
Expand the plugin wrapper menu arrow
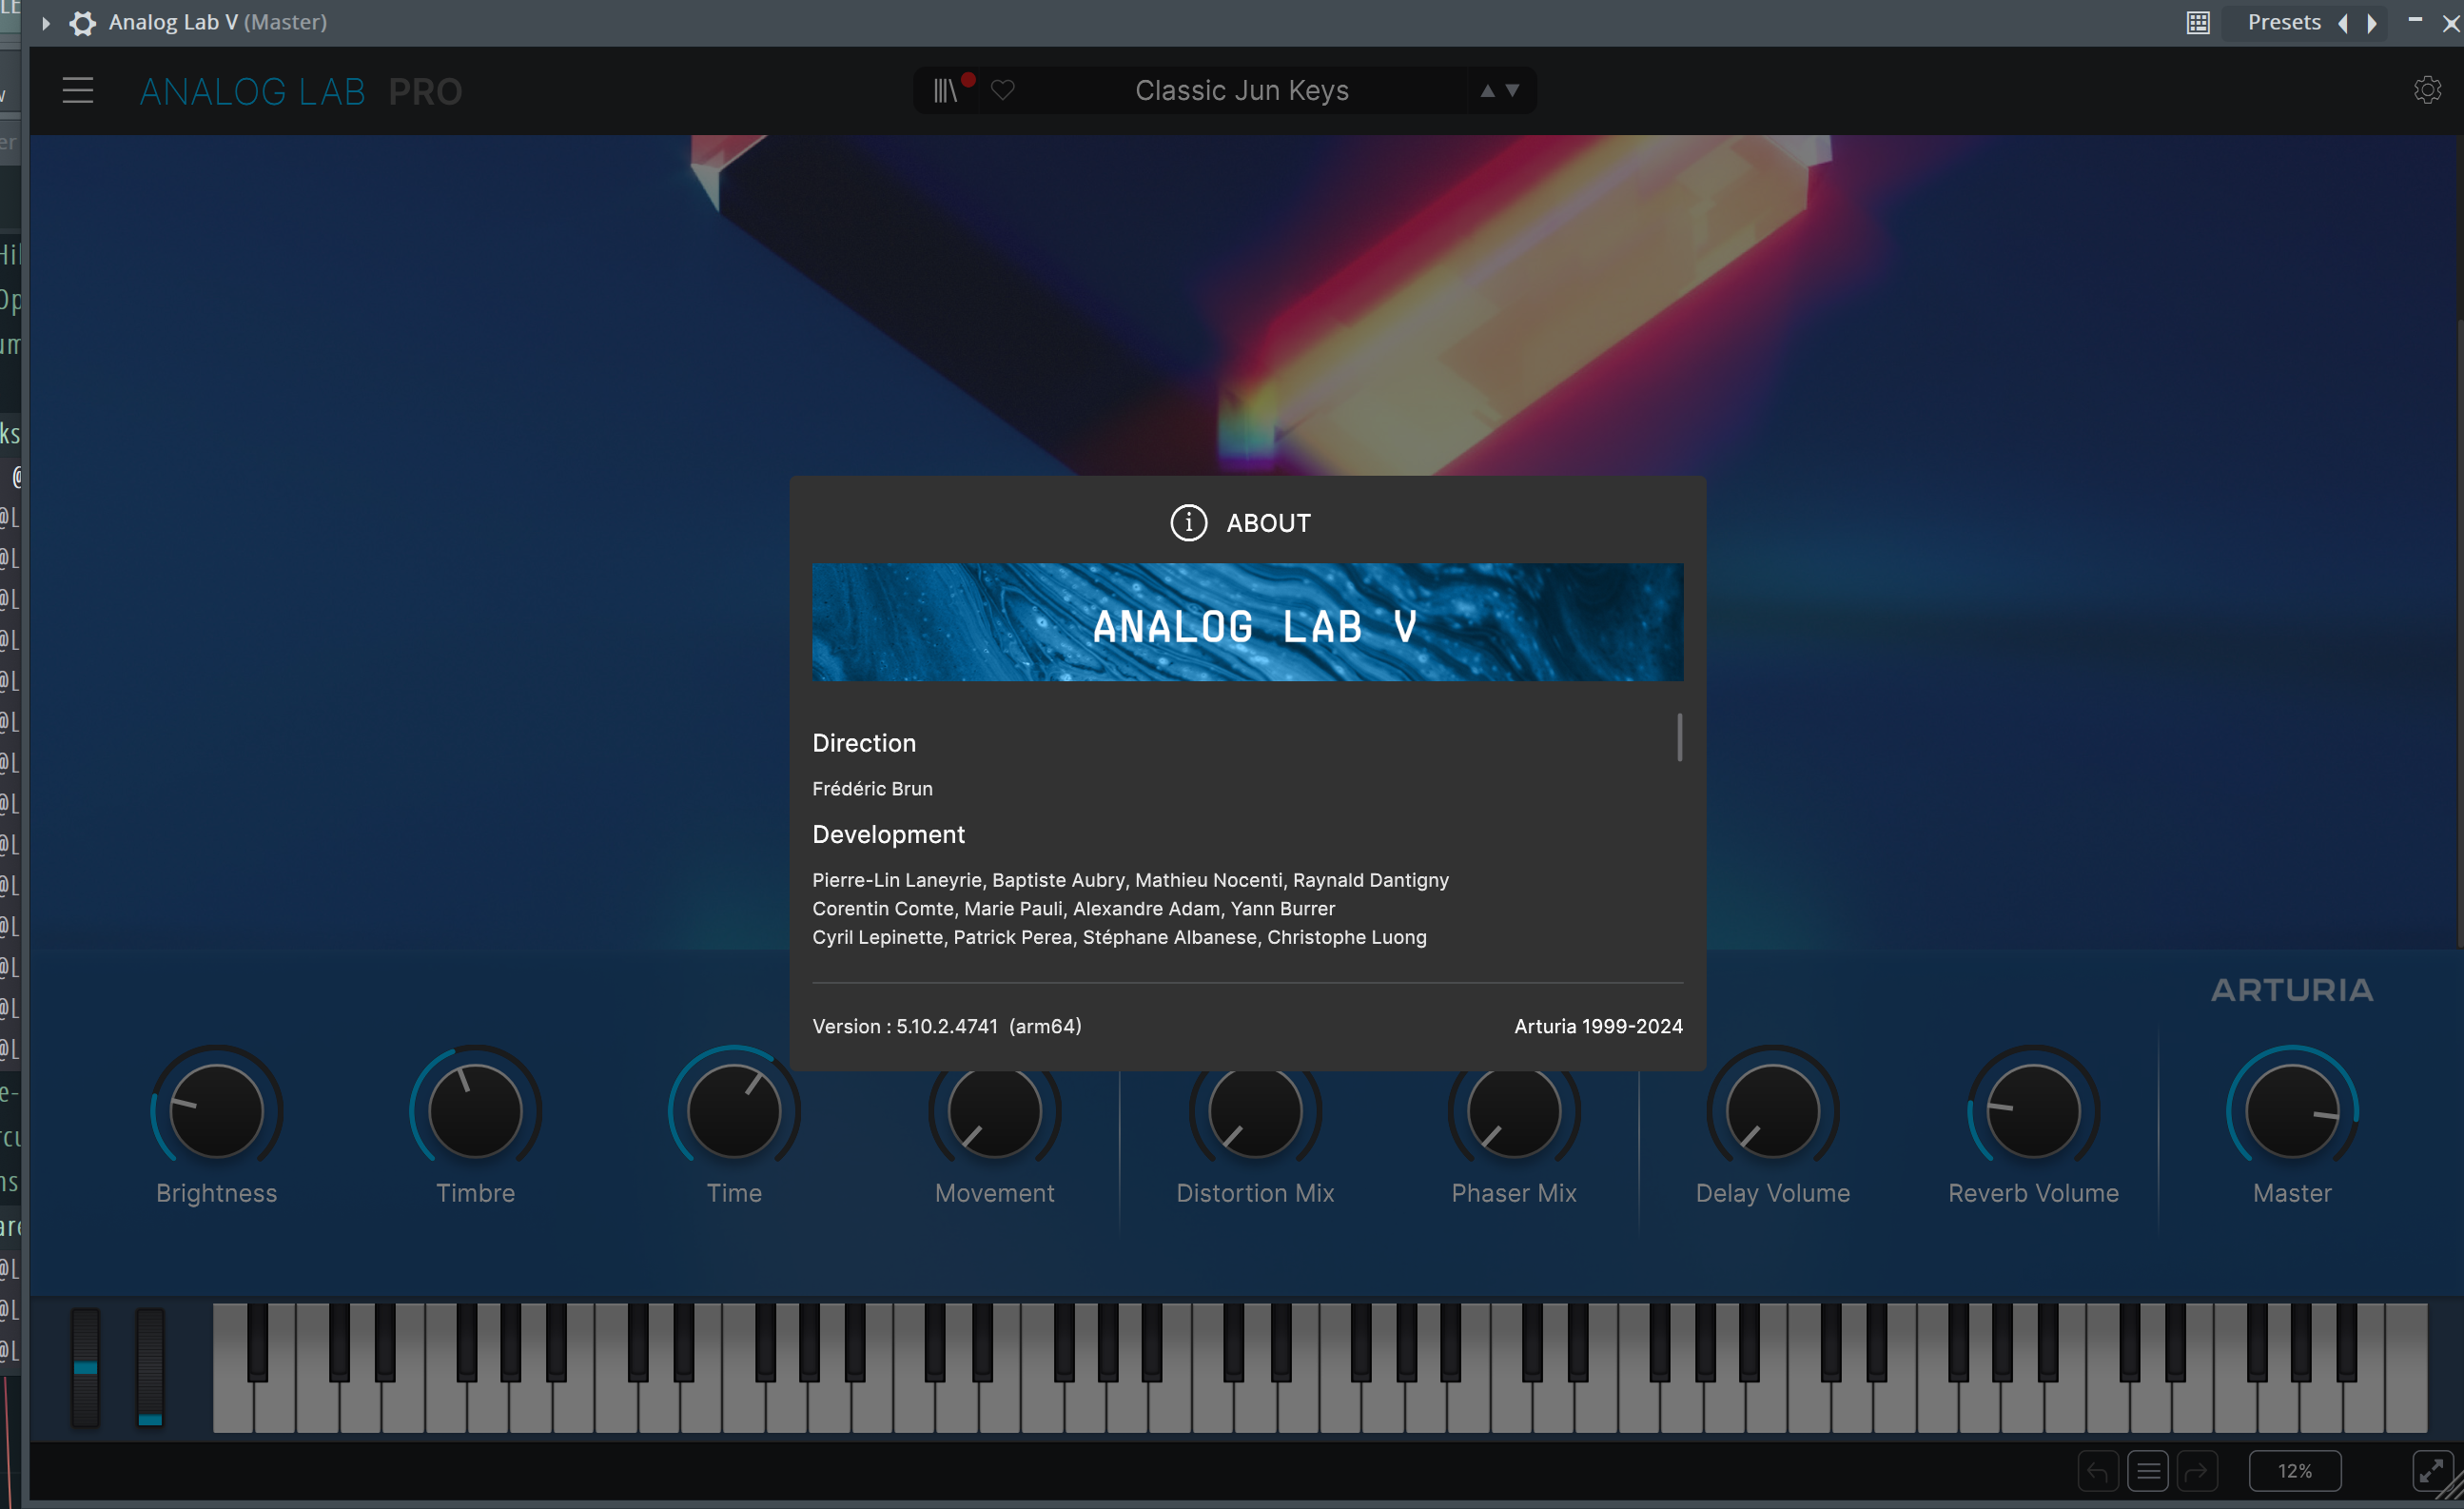46,22
